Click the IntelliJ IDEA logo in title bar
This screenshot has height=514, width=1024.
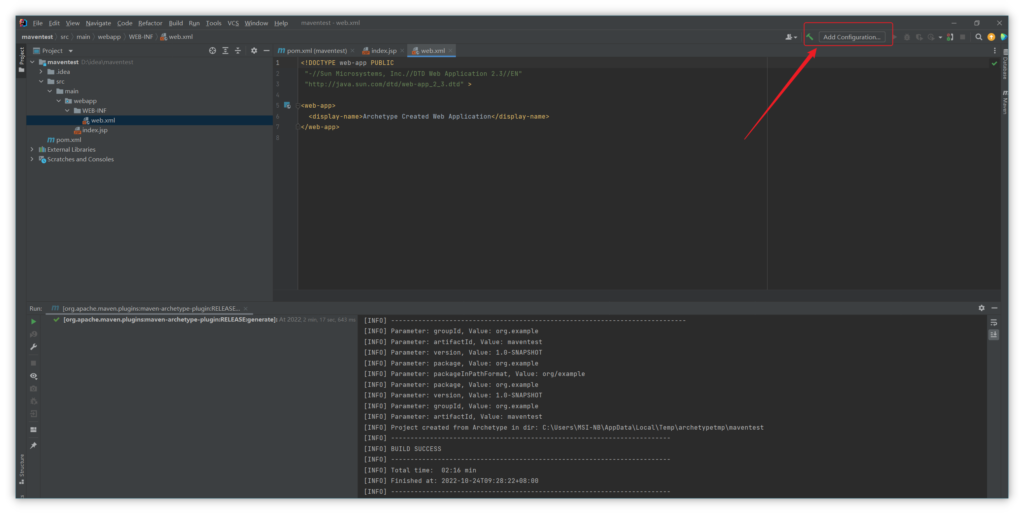point(24,23)
